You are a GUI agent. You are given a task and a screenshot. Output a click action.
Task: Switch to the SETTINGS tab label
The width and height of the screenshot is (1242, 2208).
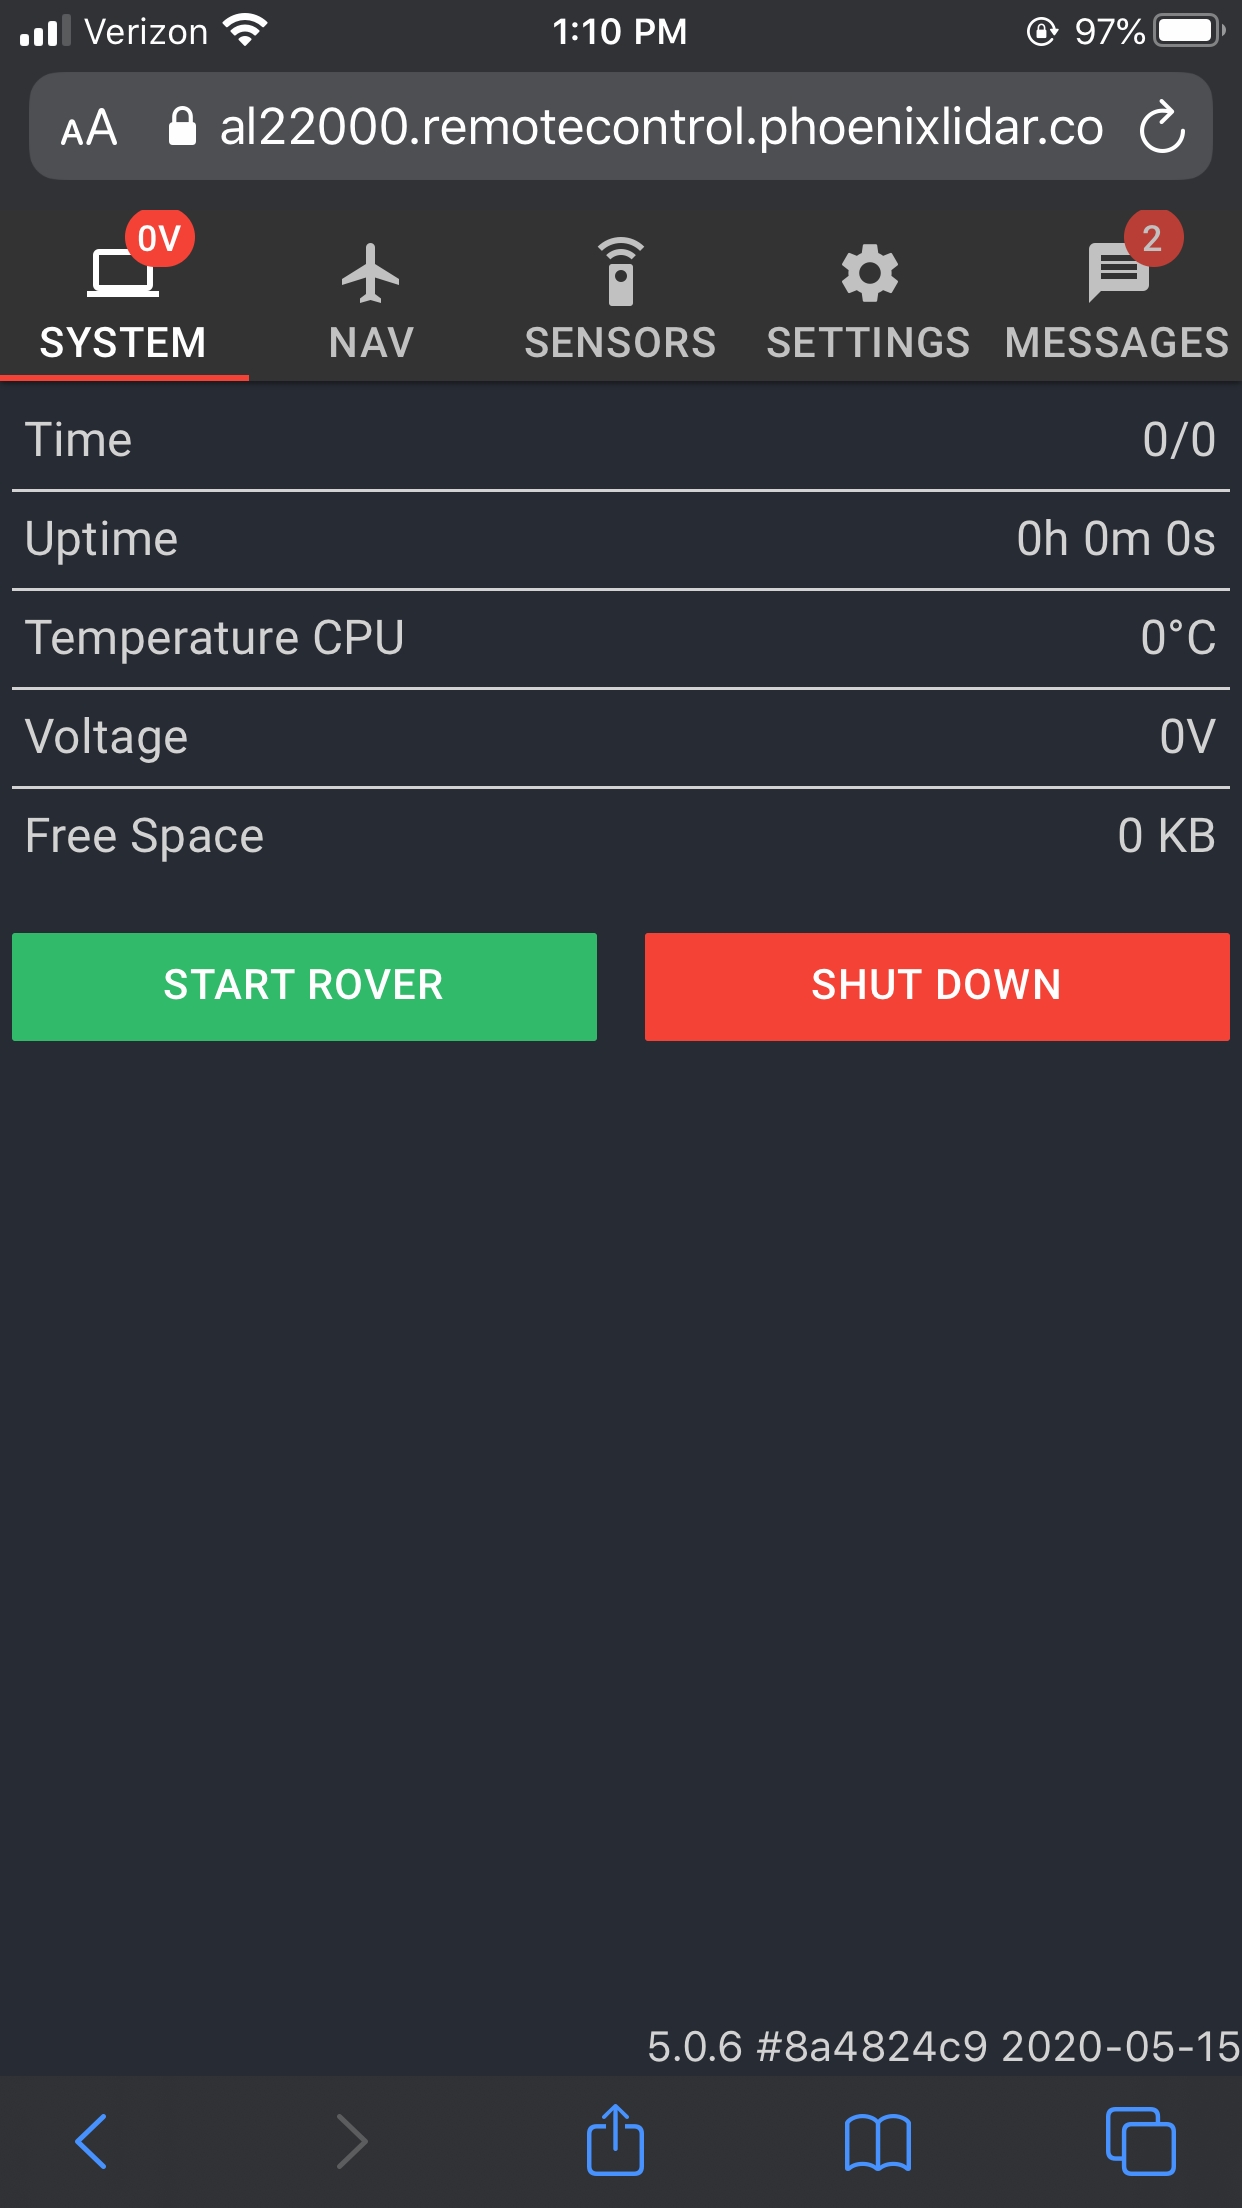[868, 343]
